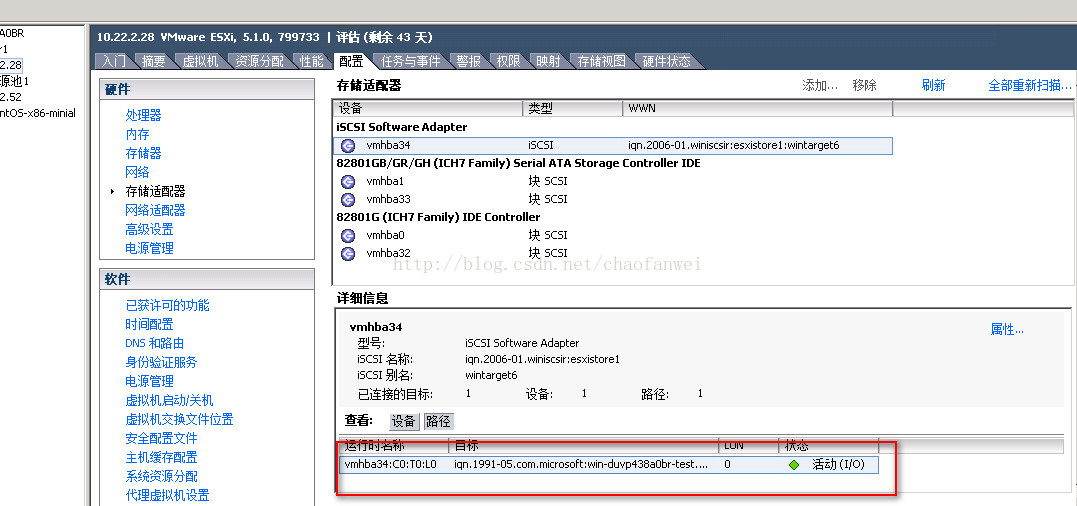Open DNS 和路由 settings
This screenshot has height=506, width=1077.
155,343
